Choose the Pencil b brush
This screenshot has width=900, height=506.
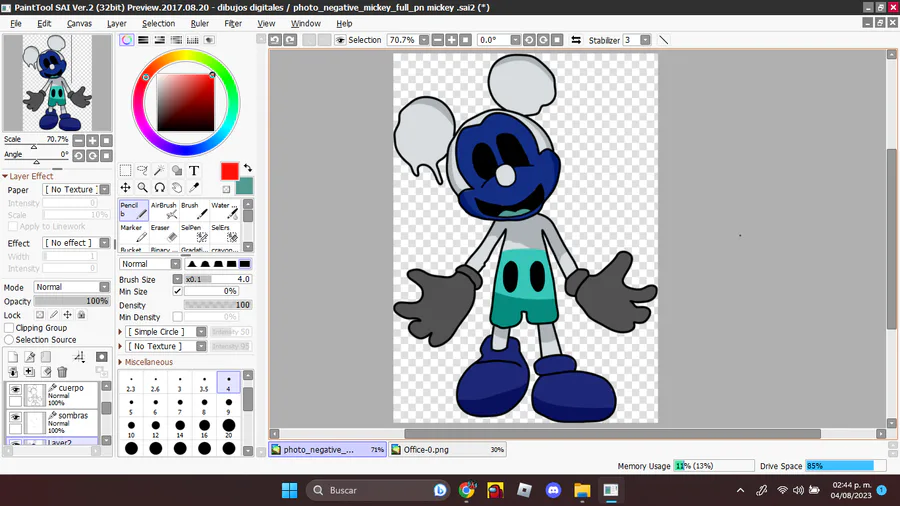click(x=134, y=210)
